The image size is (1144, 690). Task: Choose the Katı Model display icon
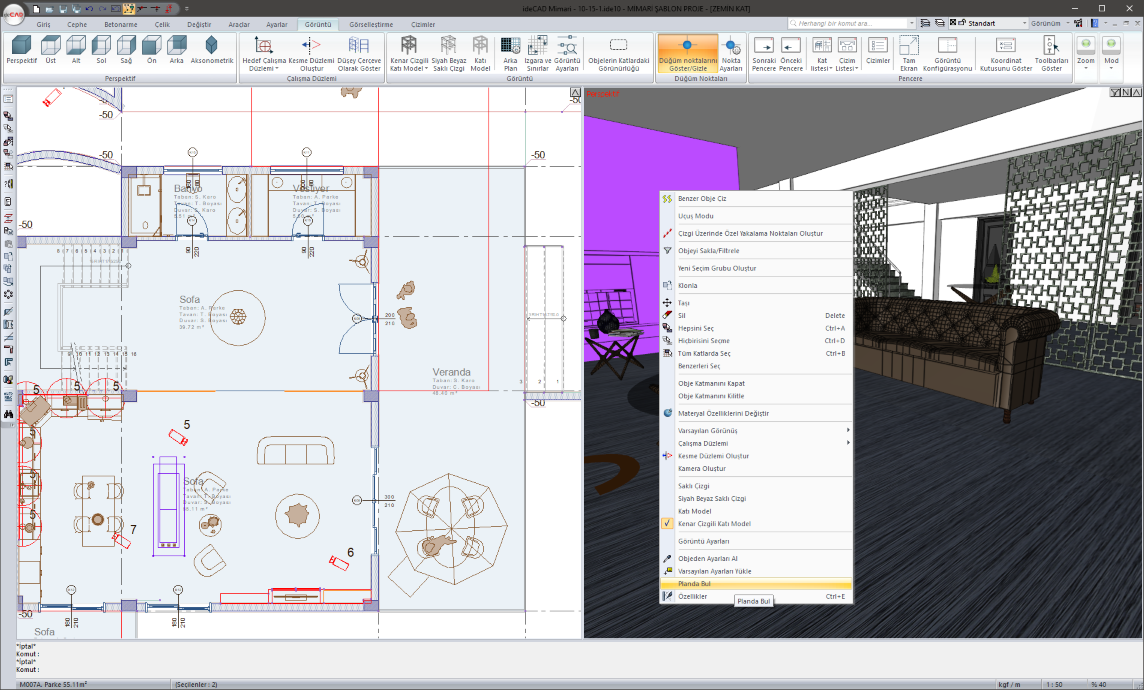480,51
